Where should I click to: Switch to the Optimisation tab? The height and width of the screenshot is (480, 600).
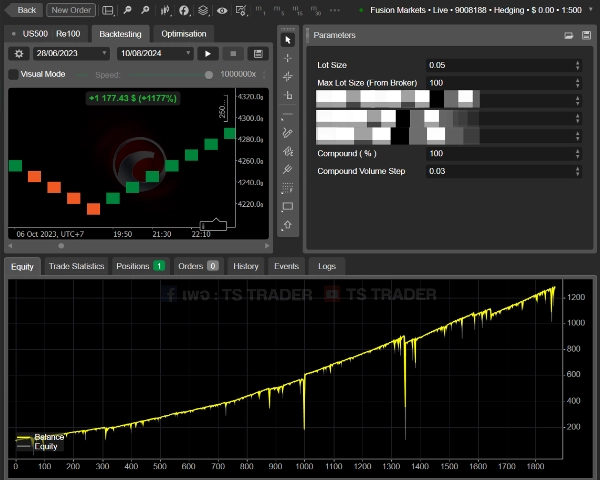(x=184, y=33)
